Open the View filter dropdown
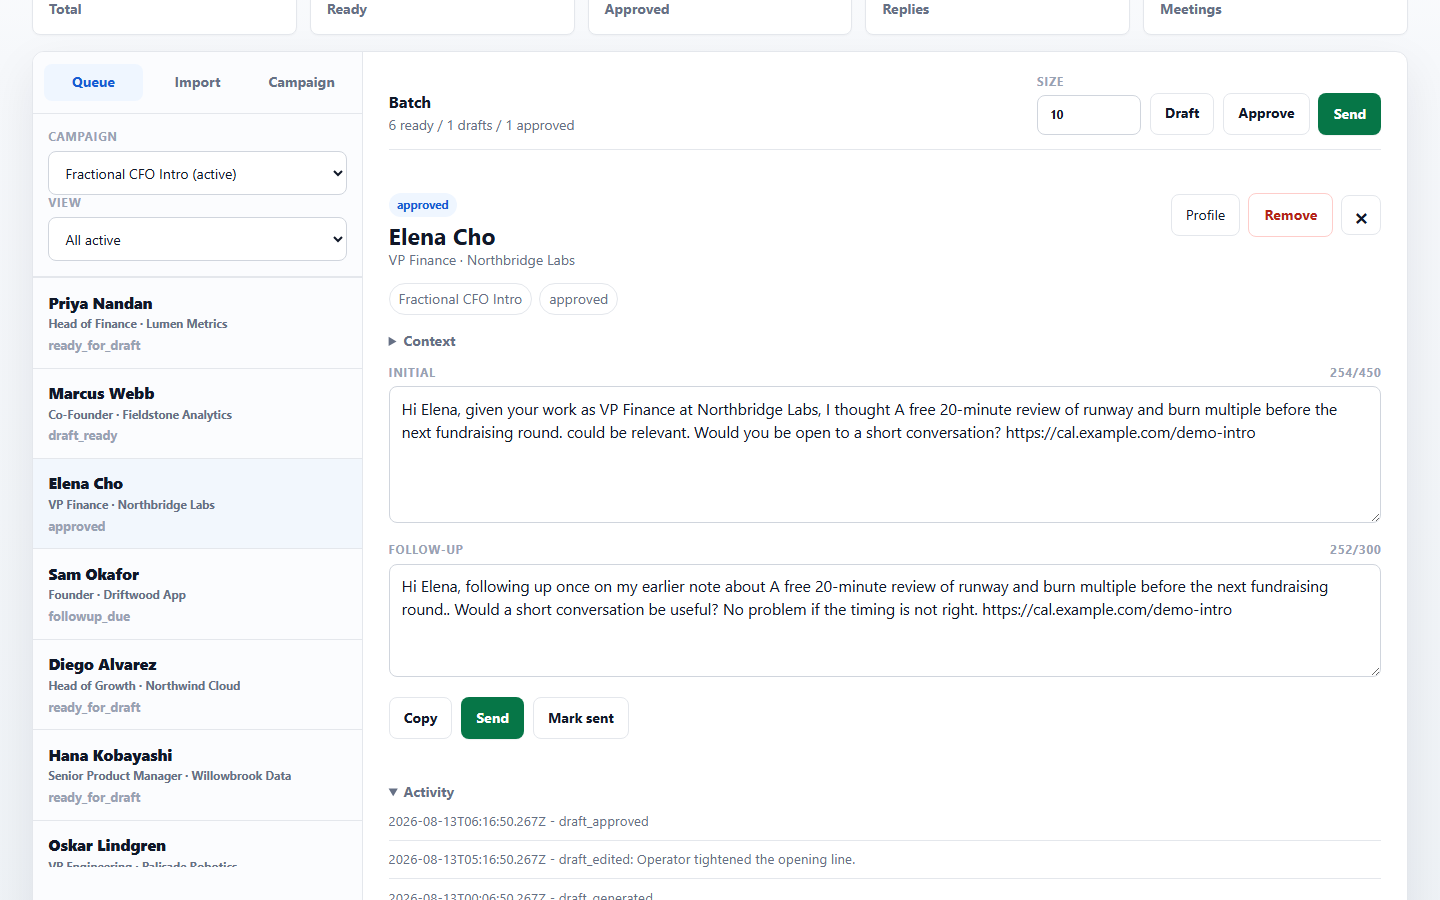 pyautogui.click(x=198, y=239)
